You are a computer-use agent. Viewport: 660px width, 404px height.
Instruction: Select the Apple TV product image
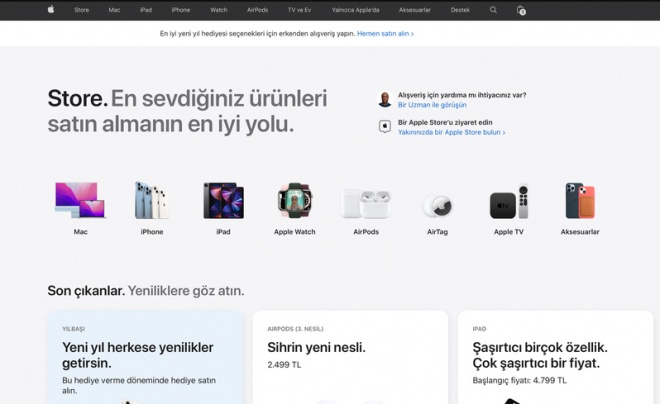tap(508, 201)
